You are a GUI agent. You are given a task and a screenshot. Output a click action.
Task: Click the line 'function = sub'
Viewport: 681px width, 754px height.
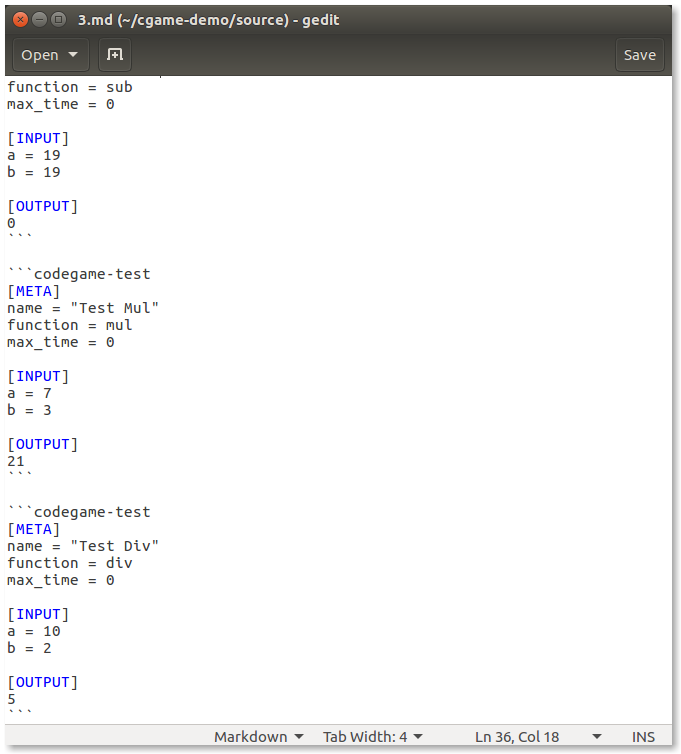point(70,87)
